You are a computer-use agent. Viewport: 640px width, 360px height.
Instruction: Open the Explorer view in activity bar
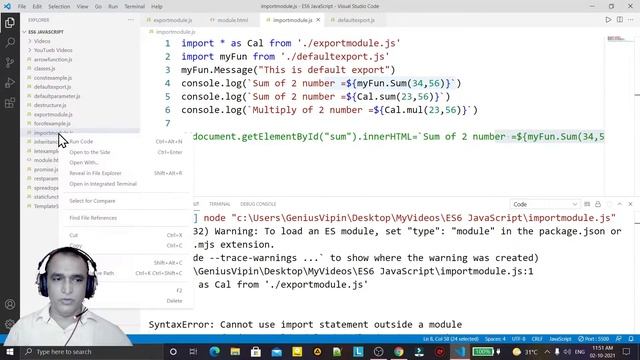tap(10, 22)
